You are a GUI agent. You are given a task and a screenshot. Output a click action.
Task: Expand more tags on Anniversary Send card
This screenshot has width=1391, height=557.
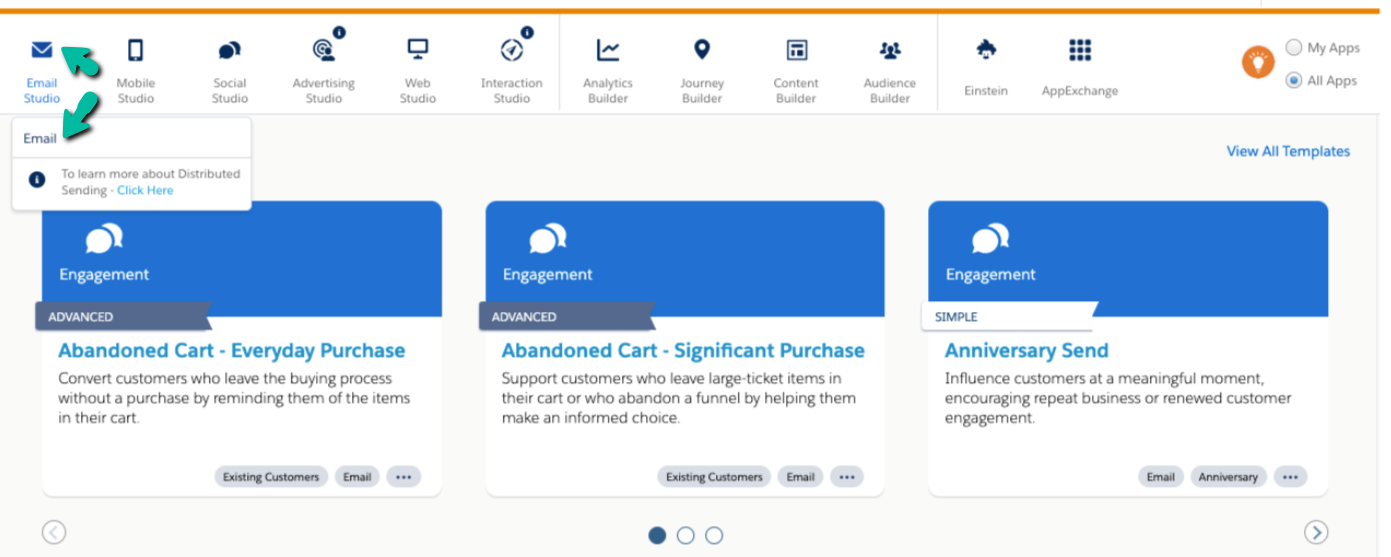pyautogui.click(x=1290, y=477)
